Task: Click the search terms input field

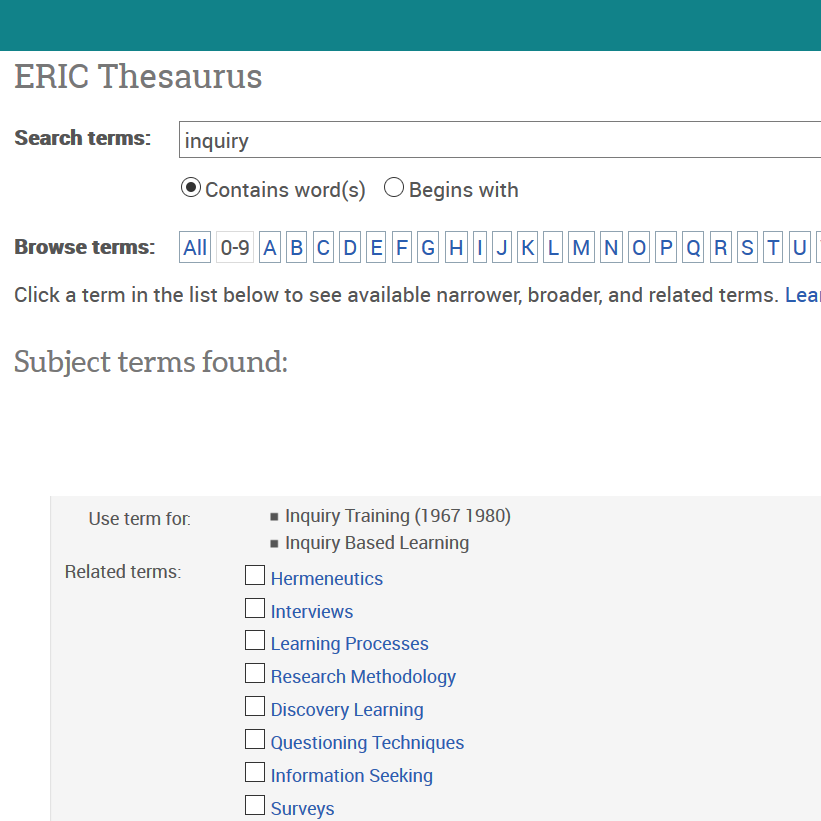Action: (500, 140)
